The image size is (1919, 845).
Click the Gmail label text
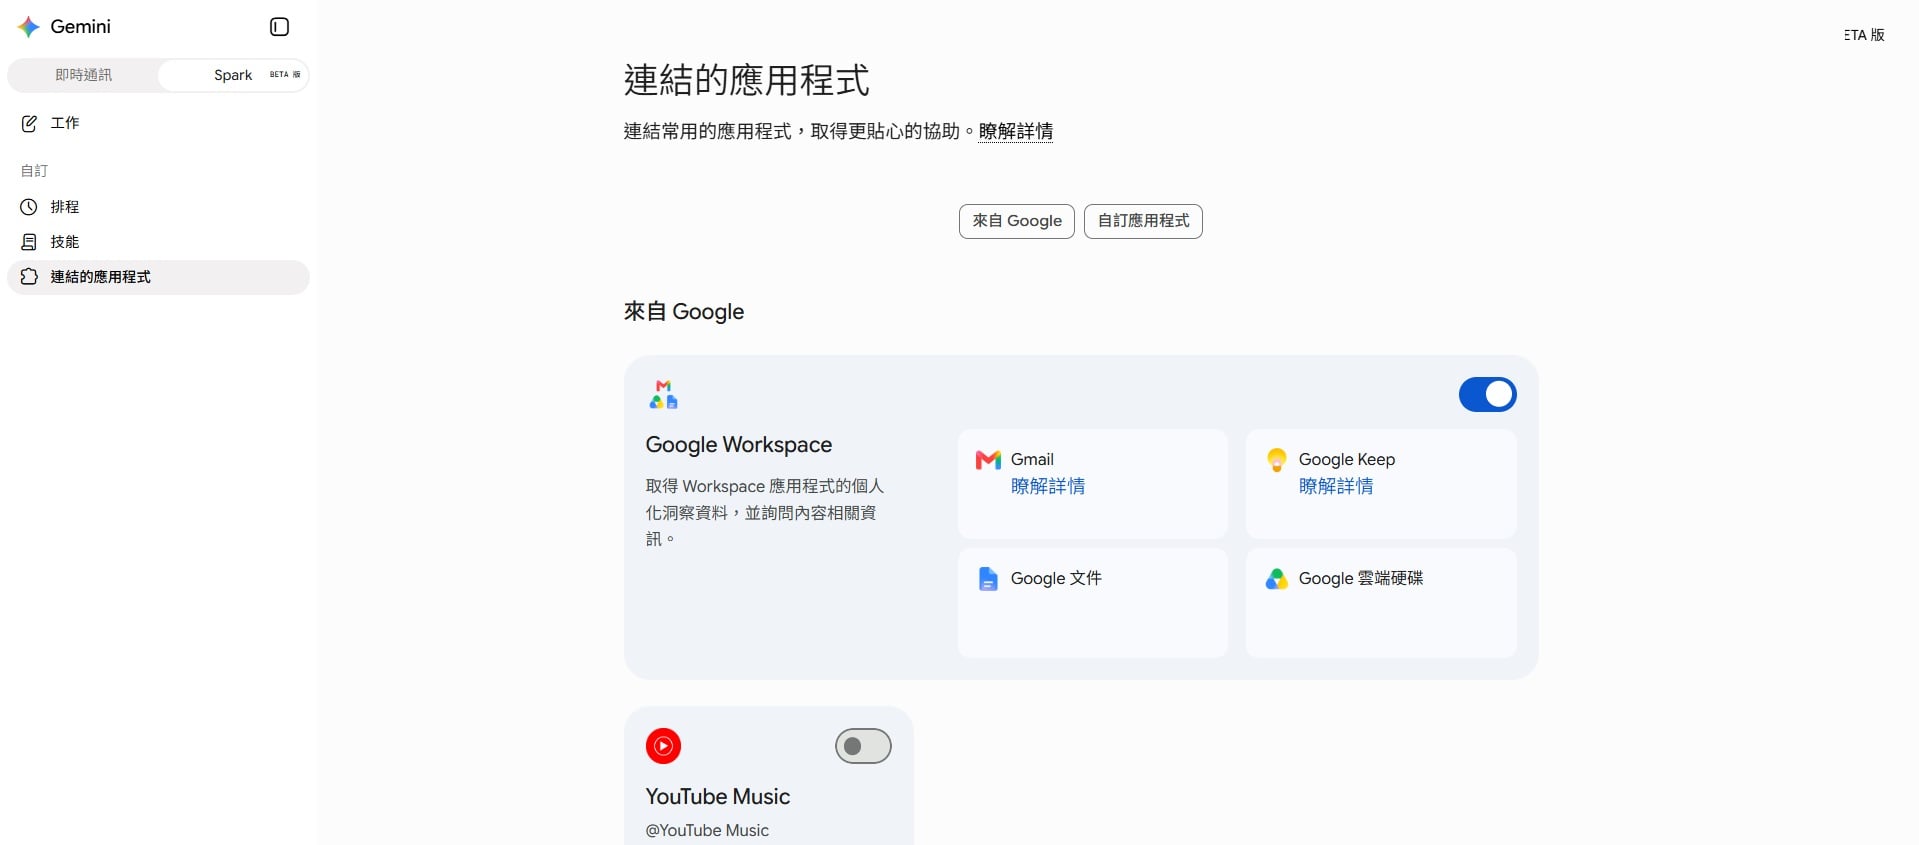1032,459
